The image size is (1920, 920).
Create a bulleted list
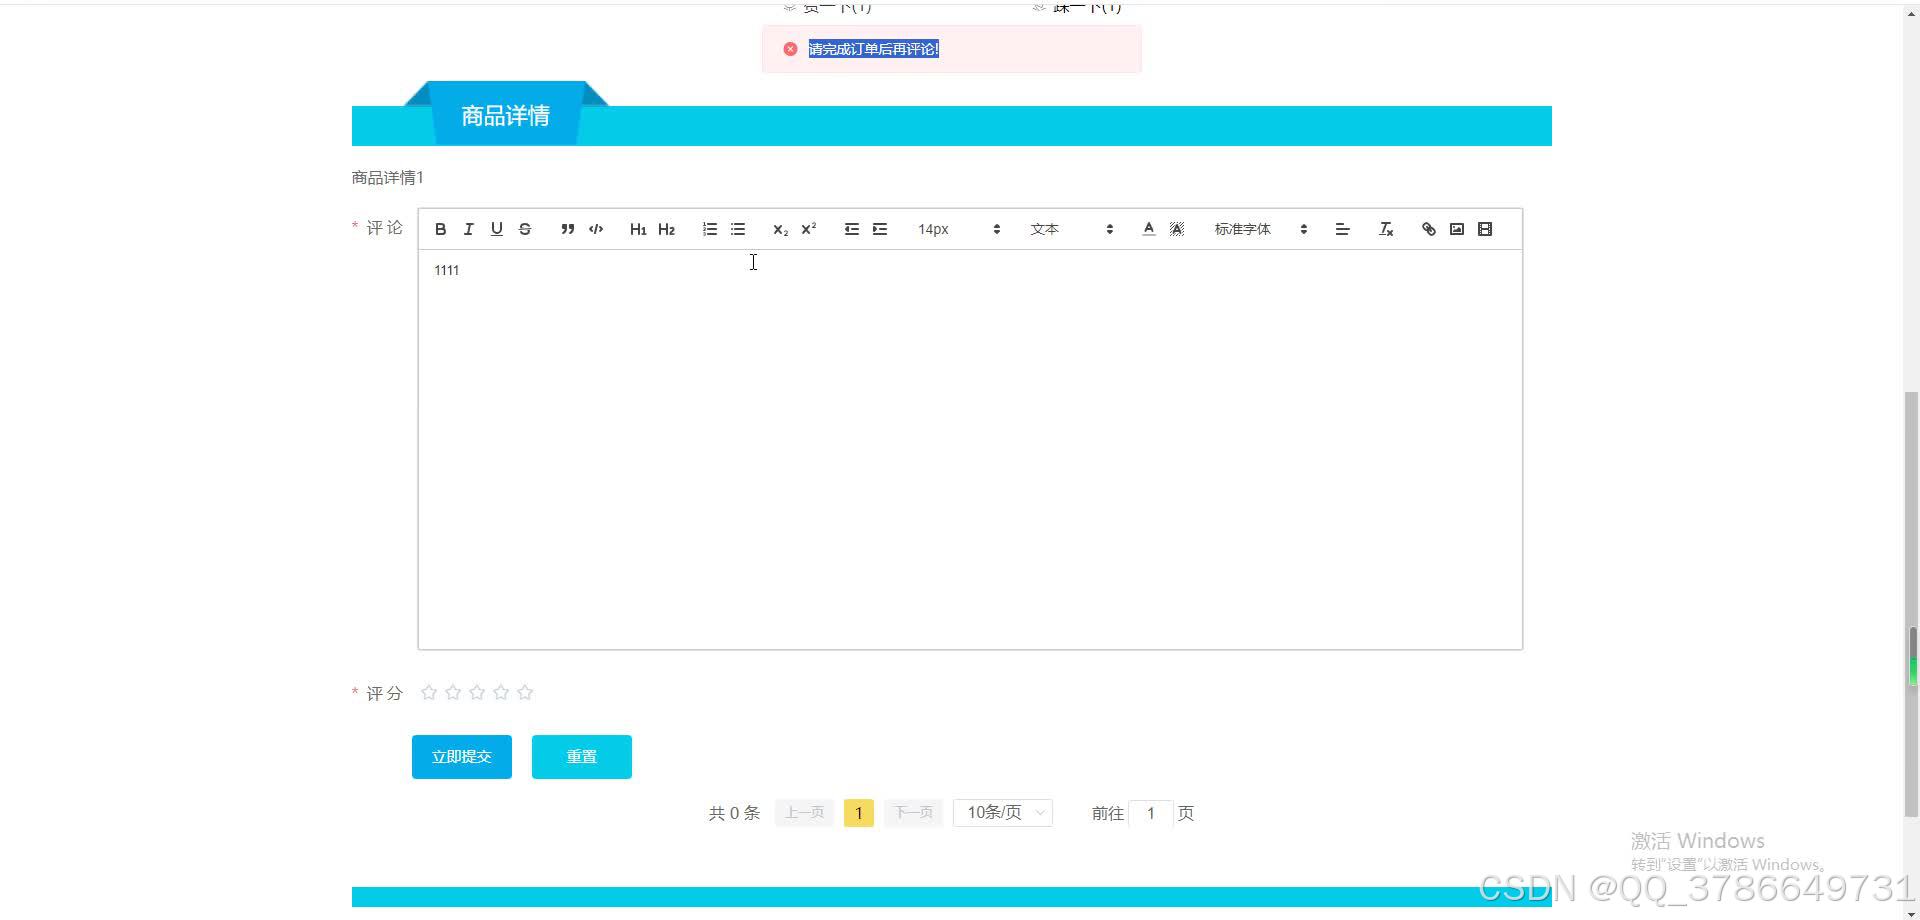coord(738,229)
